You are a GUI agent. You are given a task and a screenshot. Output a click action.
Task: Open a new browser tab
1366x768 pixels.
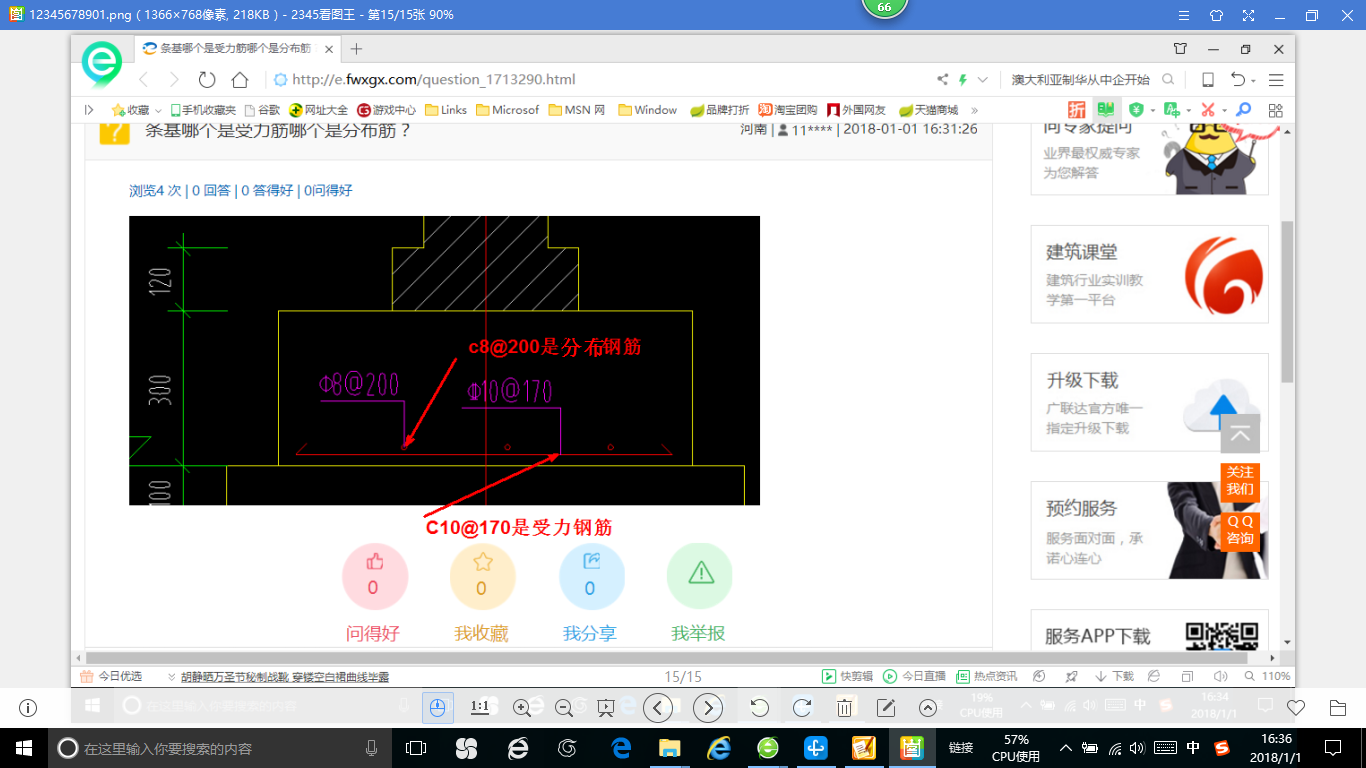click(356, 49)
